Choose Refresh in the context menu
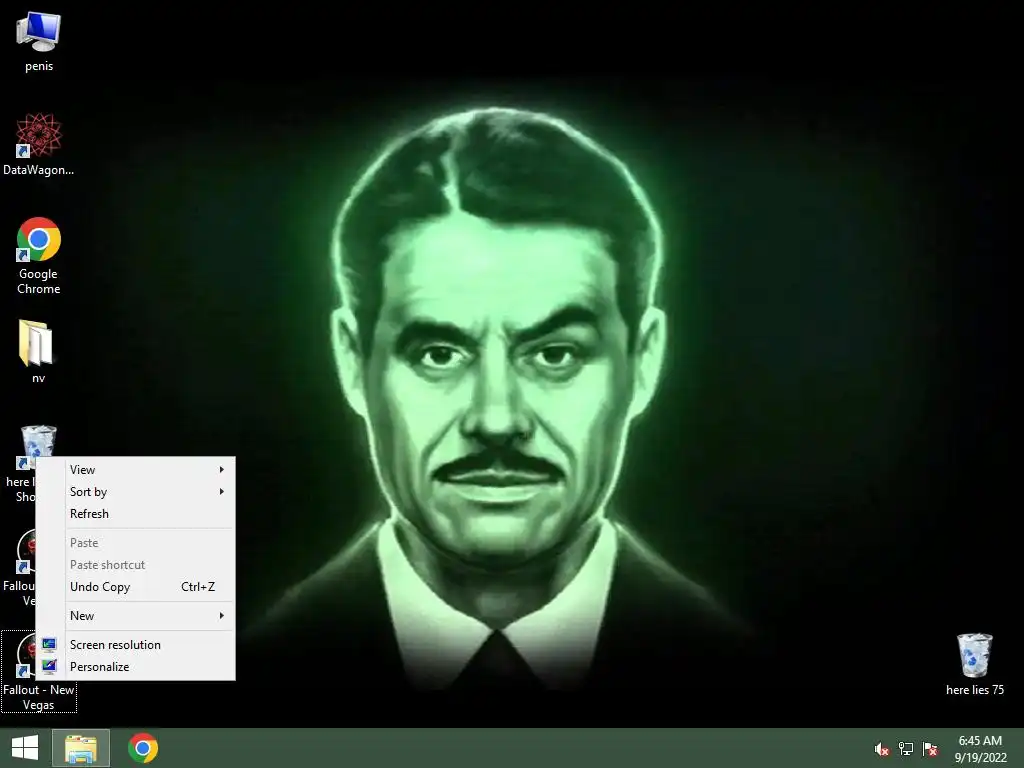 pyautogui.click(x=136, y=514)
